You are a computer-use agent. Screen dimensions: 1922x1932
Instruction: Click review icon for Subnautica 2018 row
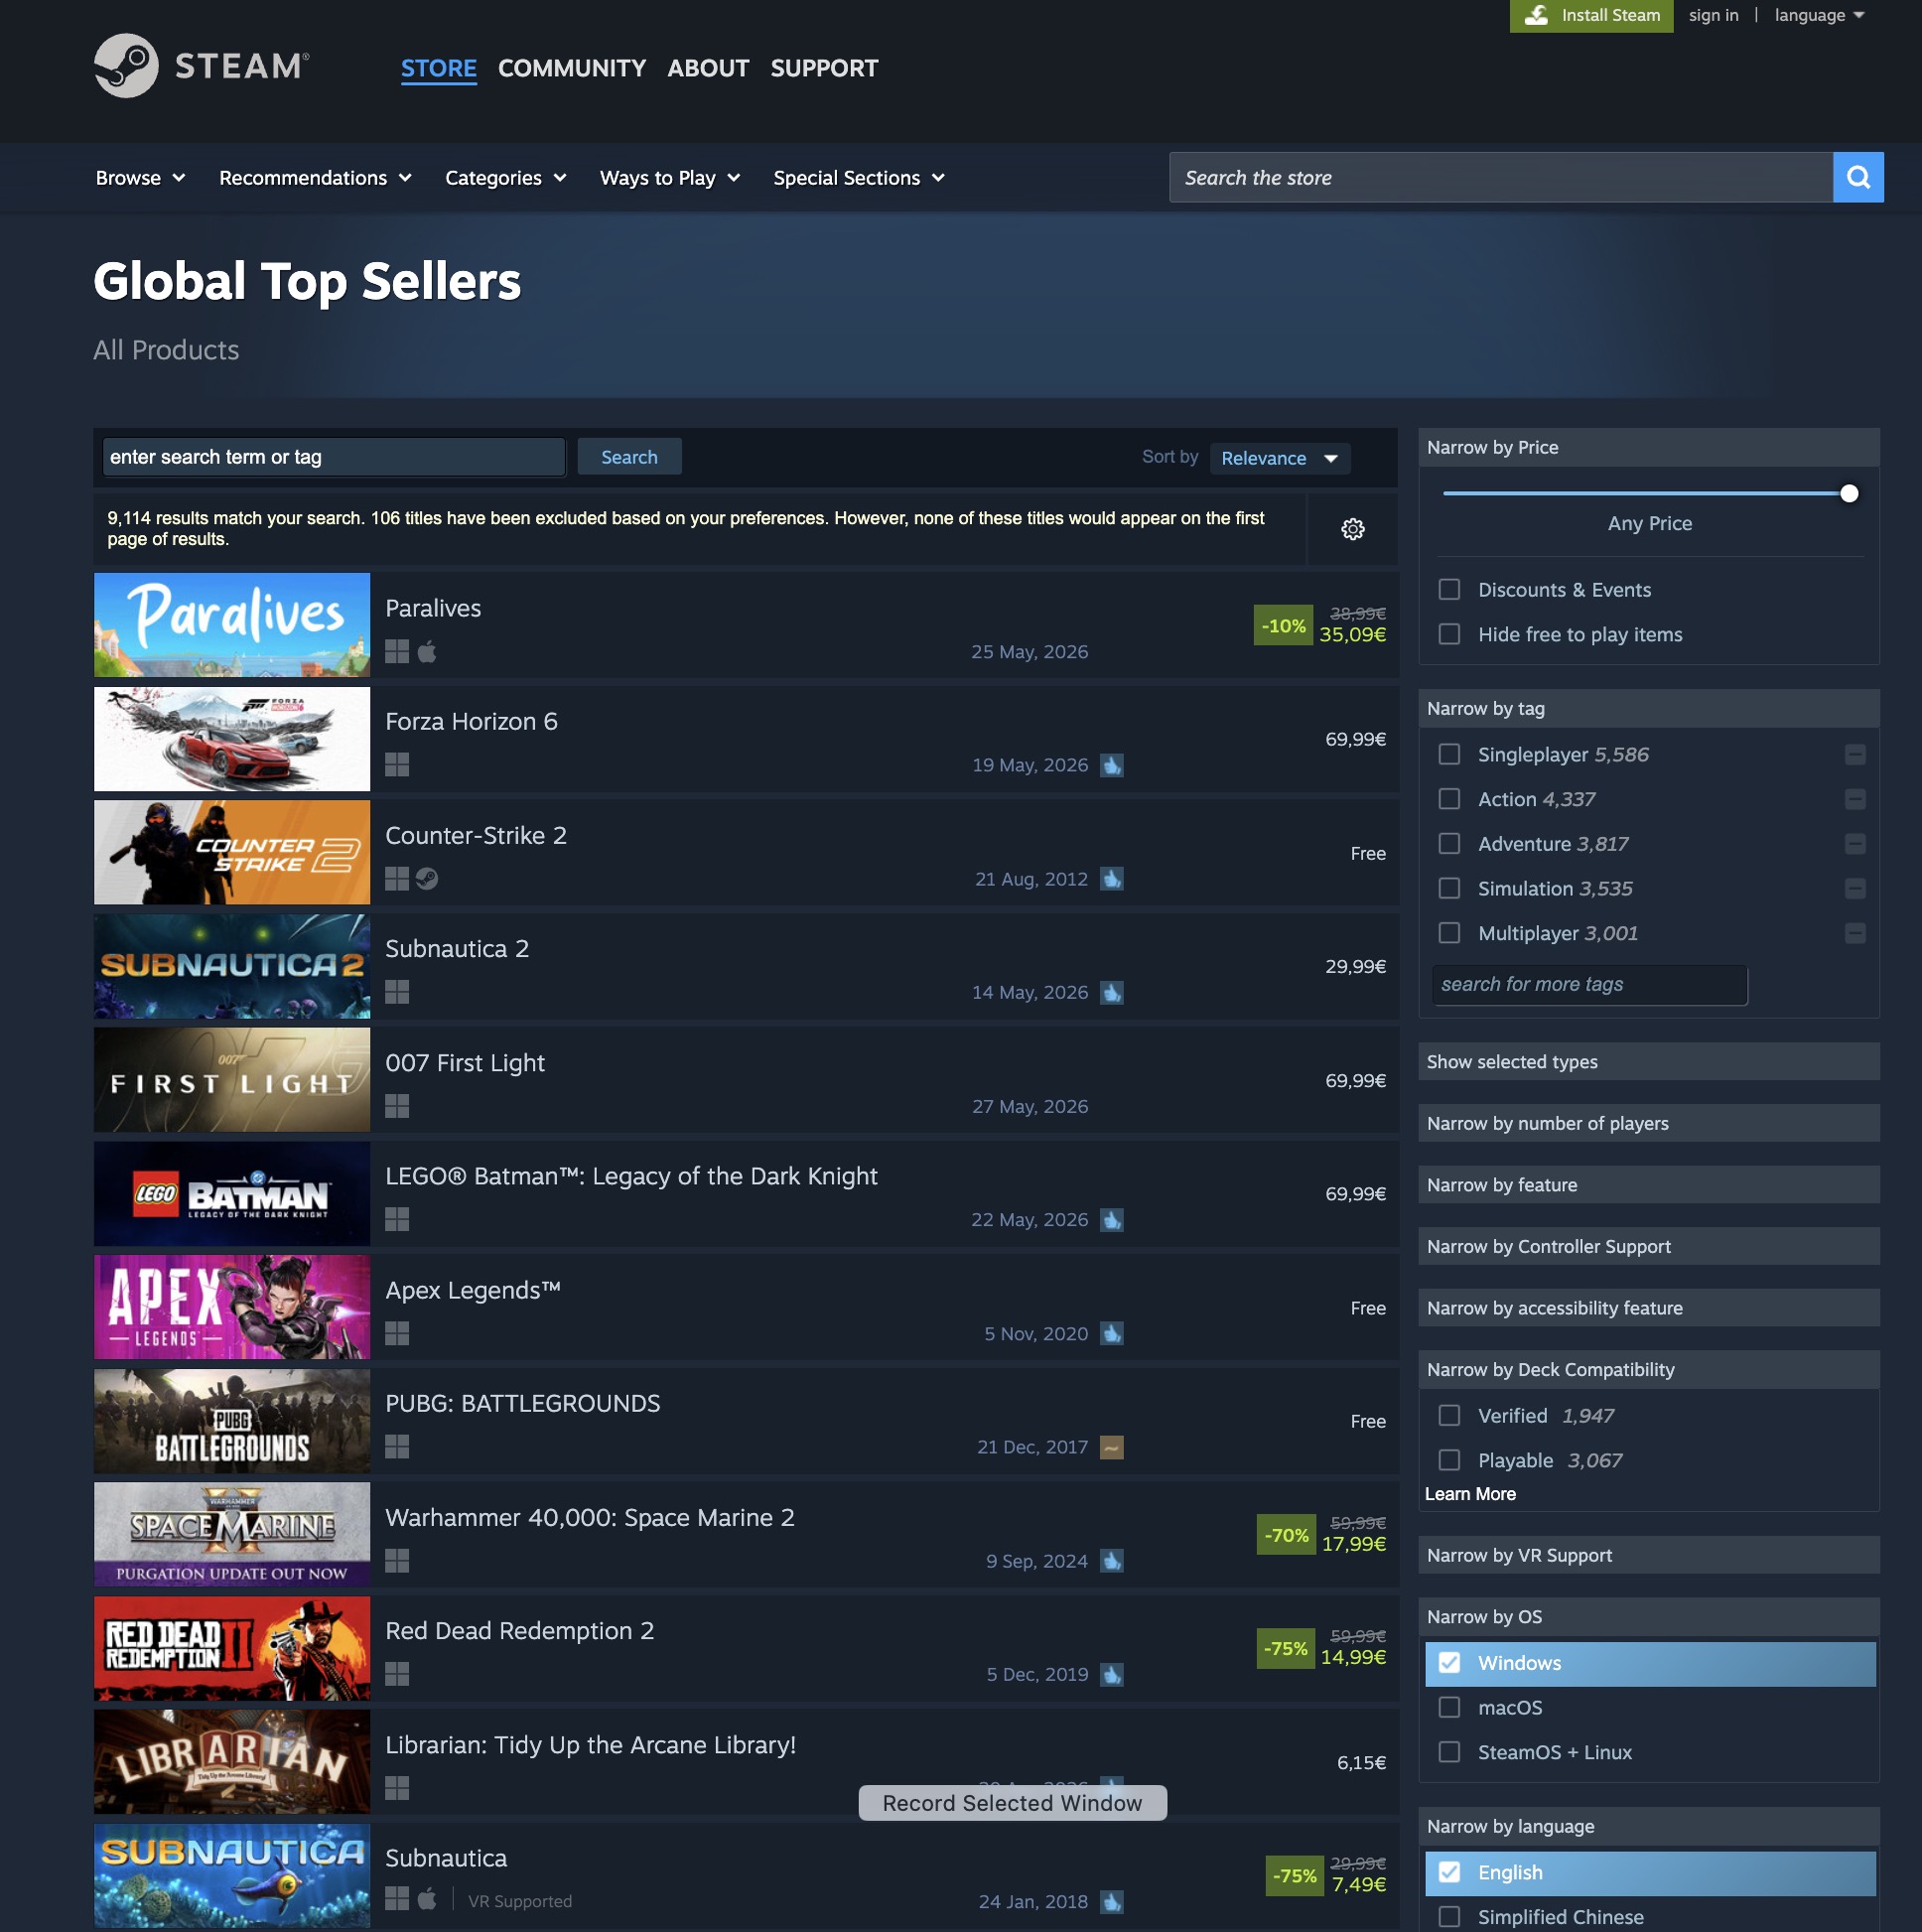pos(1111,1902)
